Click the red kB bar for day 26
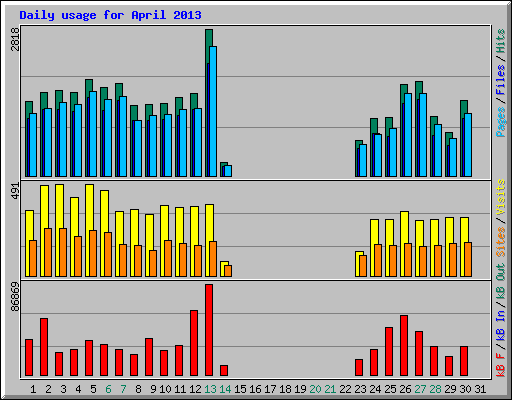Screen dimensions: 512x400 click(404, 346)
